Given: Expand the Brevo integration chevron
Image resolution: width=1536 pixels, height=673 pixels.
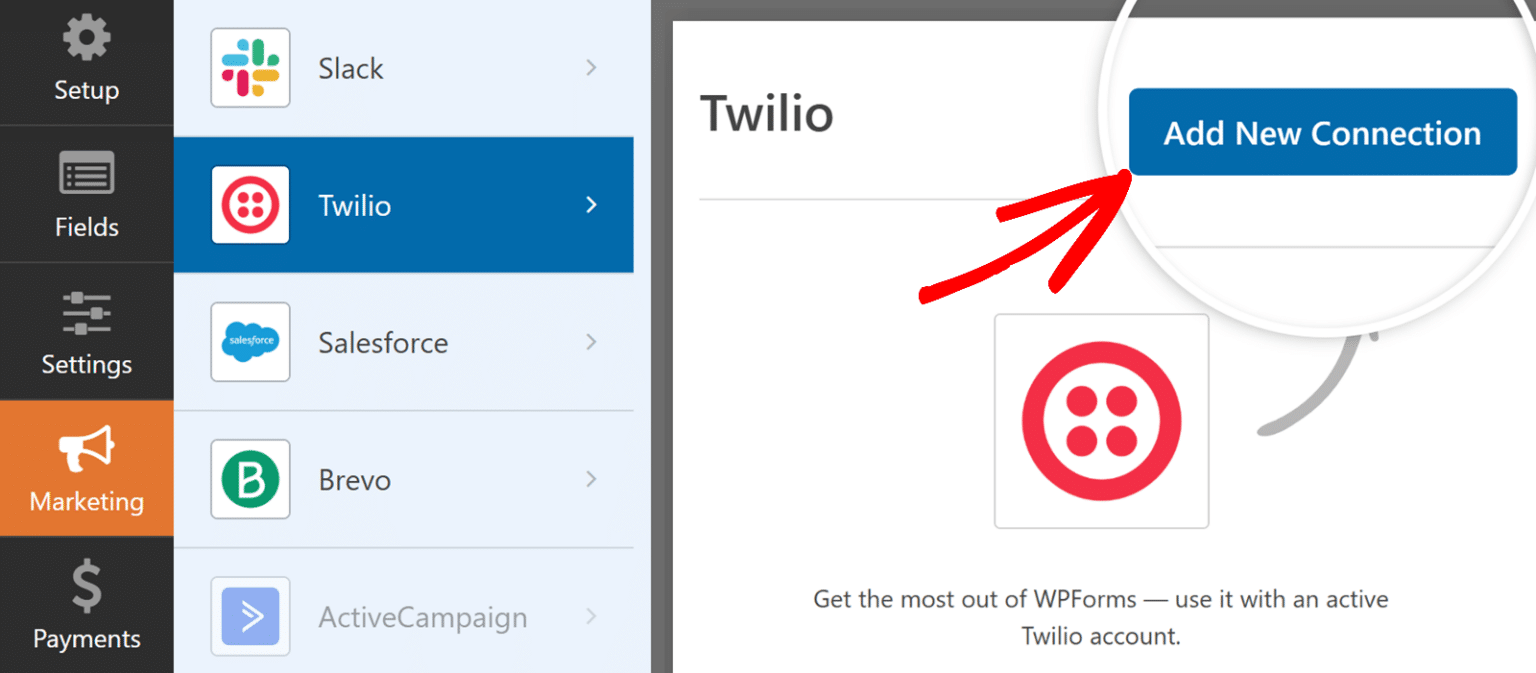Looking at the screenshot, I should 592,479.
